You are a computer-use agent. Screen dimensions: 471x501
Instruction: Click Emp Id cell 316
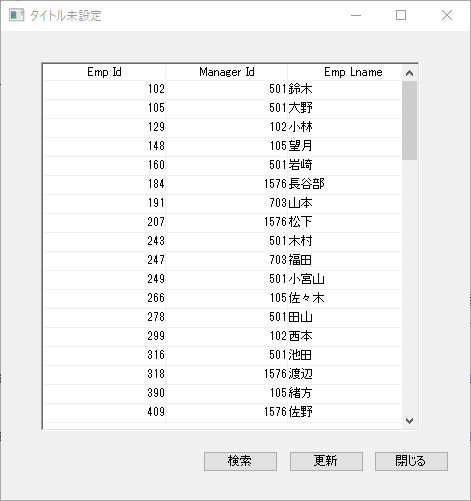104,355
